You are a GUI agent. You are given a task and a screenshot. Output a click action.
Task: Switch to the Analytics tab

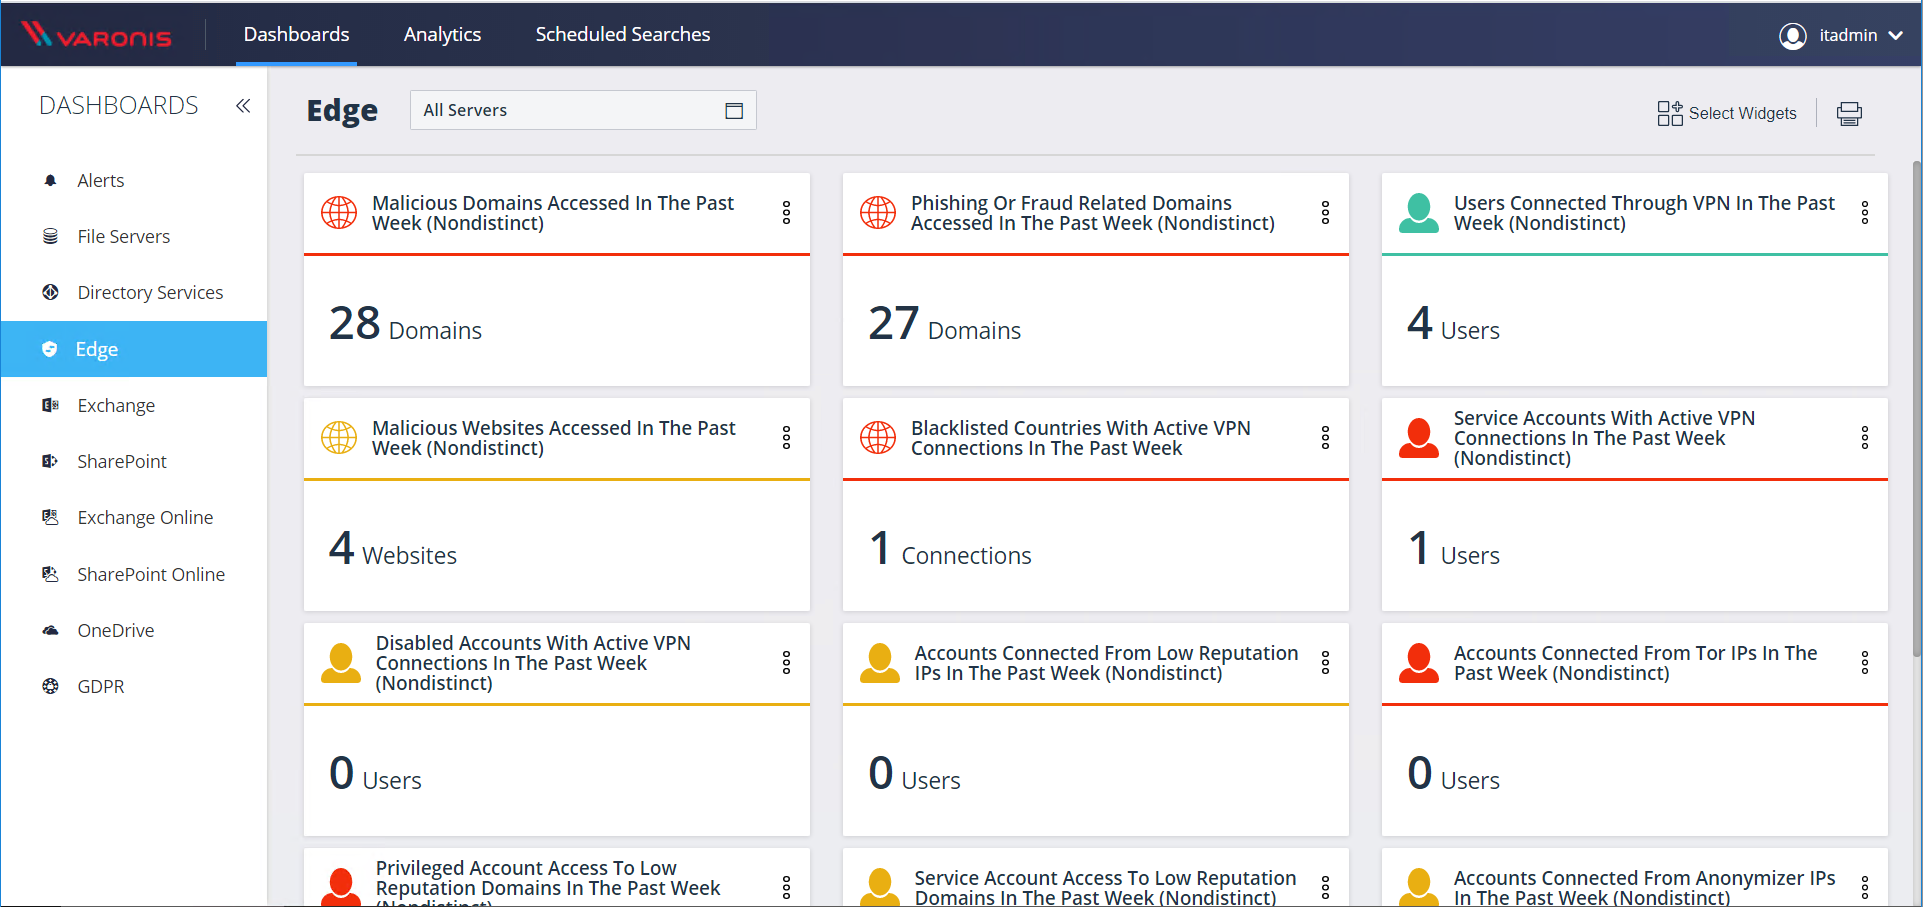pos(442,35)
